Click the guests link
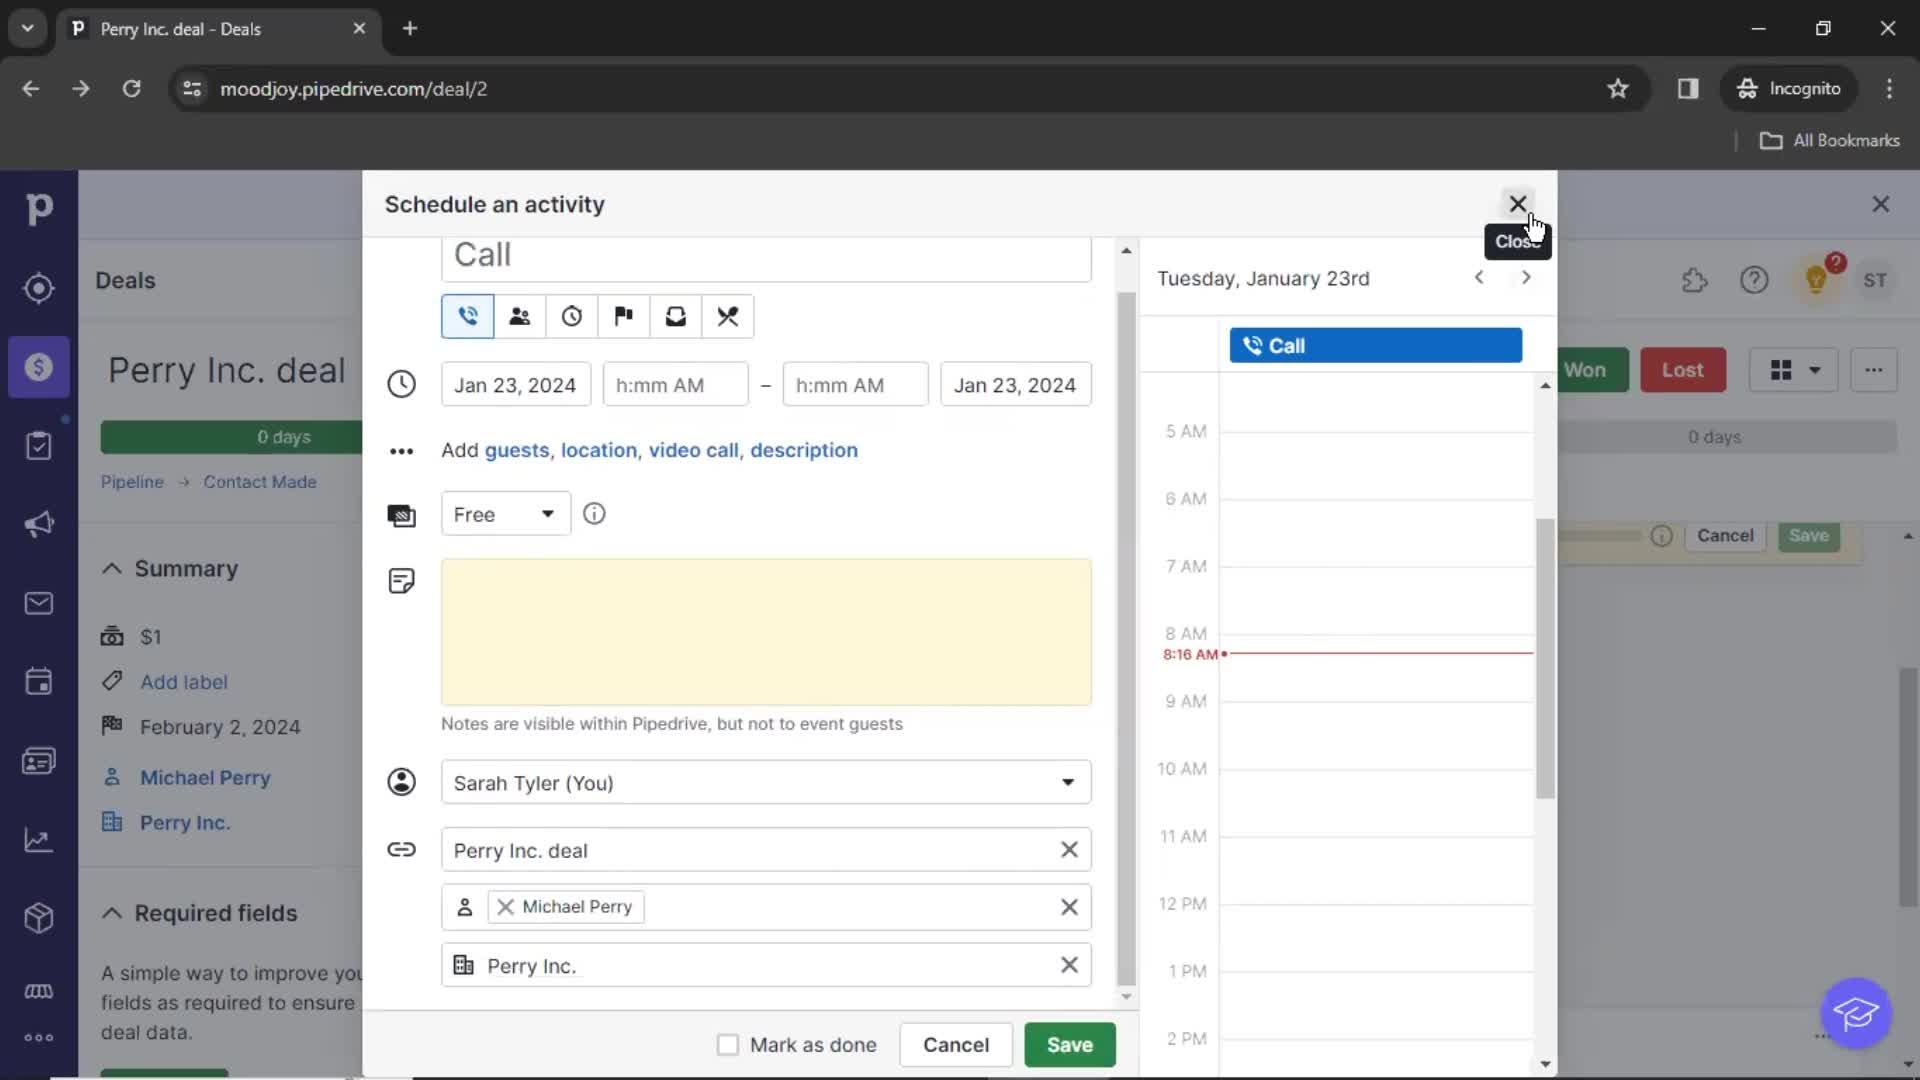The image size is (1920, 1080). tap(517, 451)
